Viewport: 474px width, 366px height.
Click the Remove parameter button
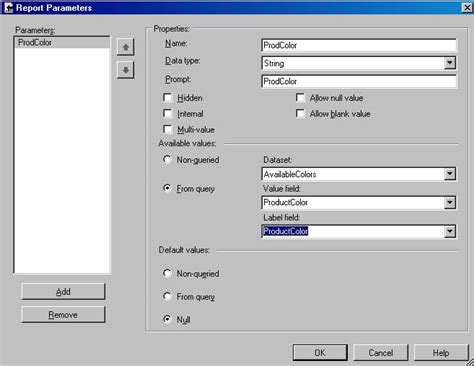[x=63, y=315]
